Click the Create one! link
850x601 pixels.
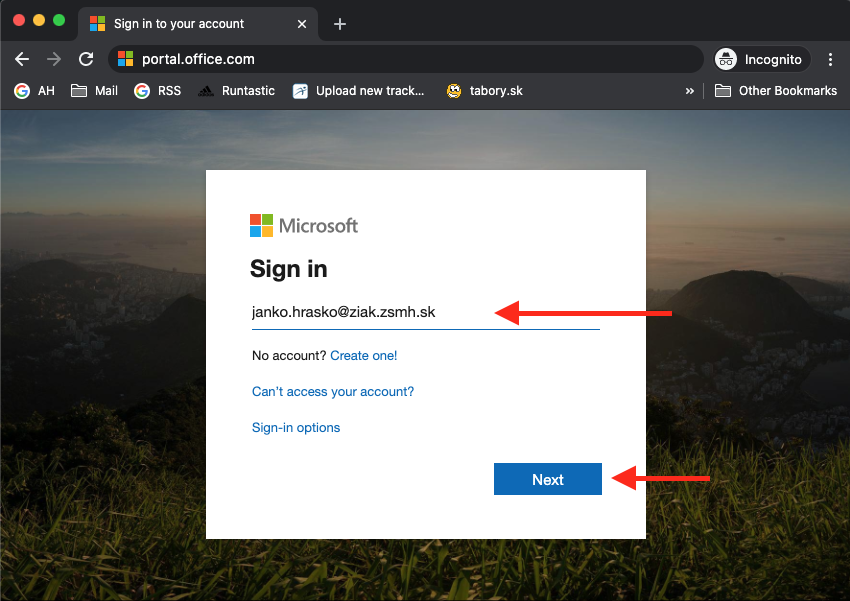pyautogui.click(x=364, y=355)
